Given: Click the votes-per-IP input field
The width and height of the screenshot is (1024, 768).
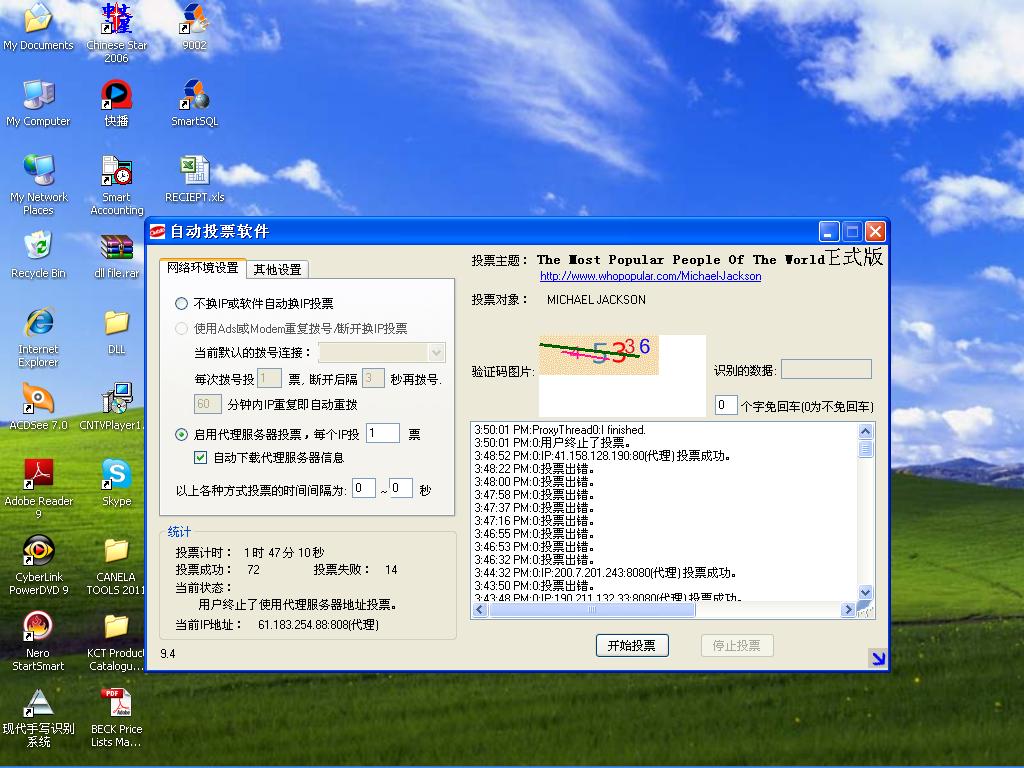Looking at the screenshot, I should click(x=382, y=434).
